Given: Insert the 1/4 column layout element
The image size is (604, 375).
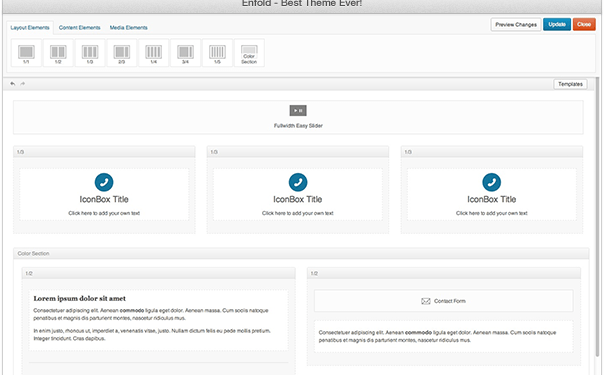Looking at the screenshot, I should [x=154, y=53].
